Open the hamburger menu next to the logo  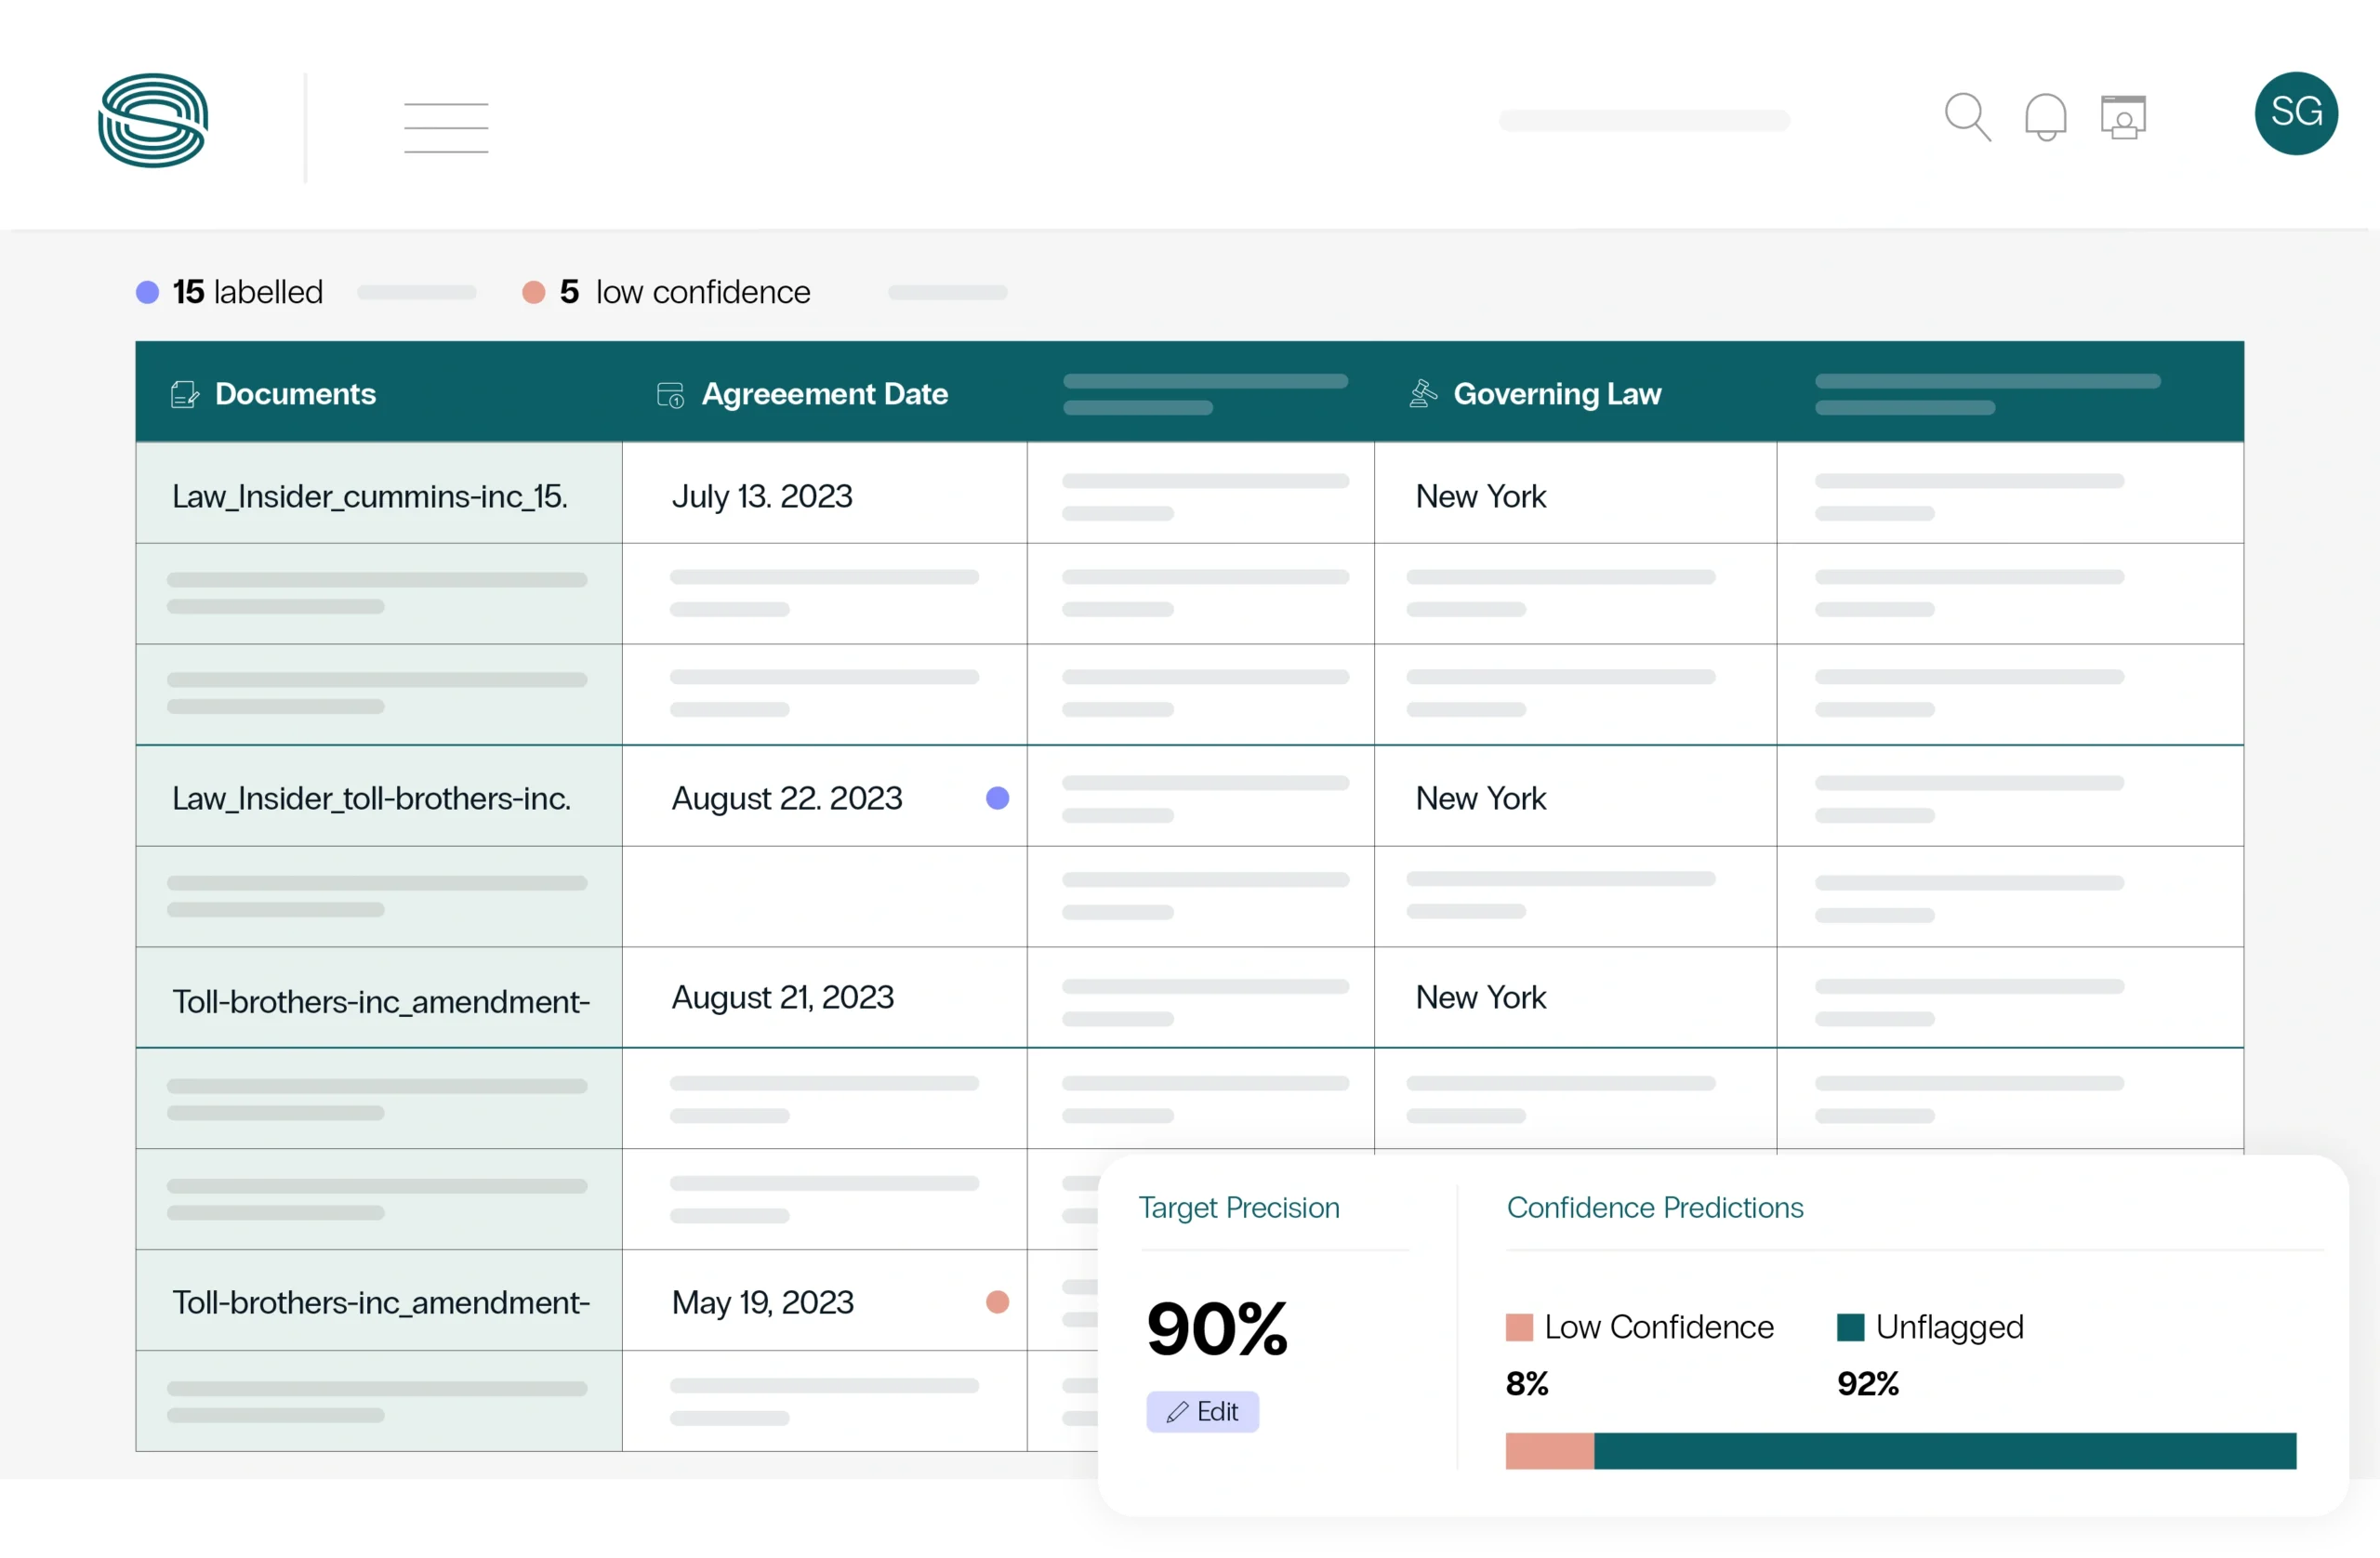pyautogui.click(x=445, y=126)
